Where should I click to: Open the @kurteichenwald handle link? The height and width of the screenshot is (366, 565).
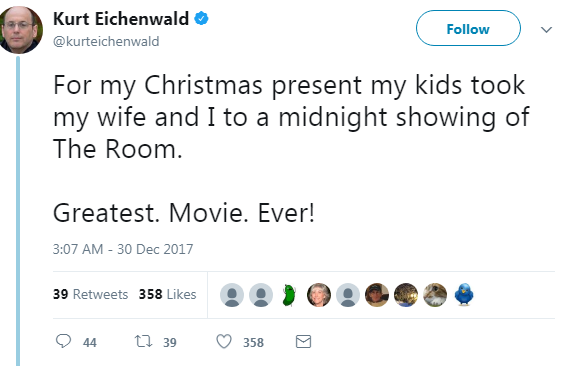tap(106, 41)
